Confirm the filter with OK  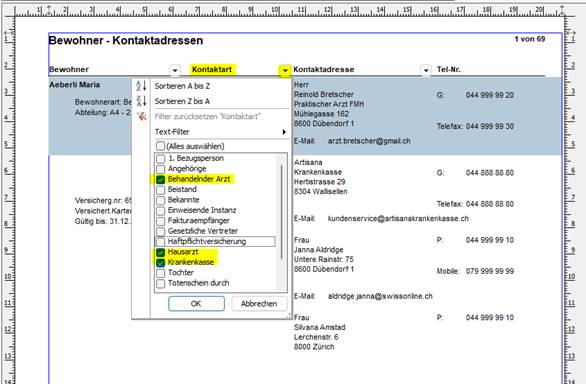(196, 304)
